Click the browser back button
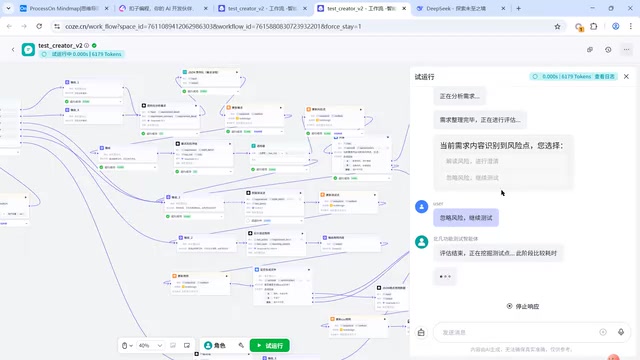Viewport: 640px width, 360px height. pyautogui.click(x=9, y=26)
